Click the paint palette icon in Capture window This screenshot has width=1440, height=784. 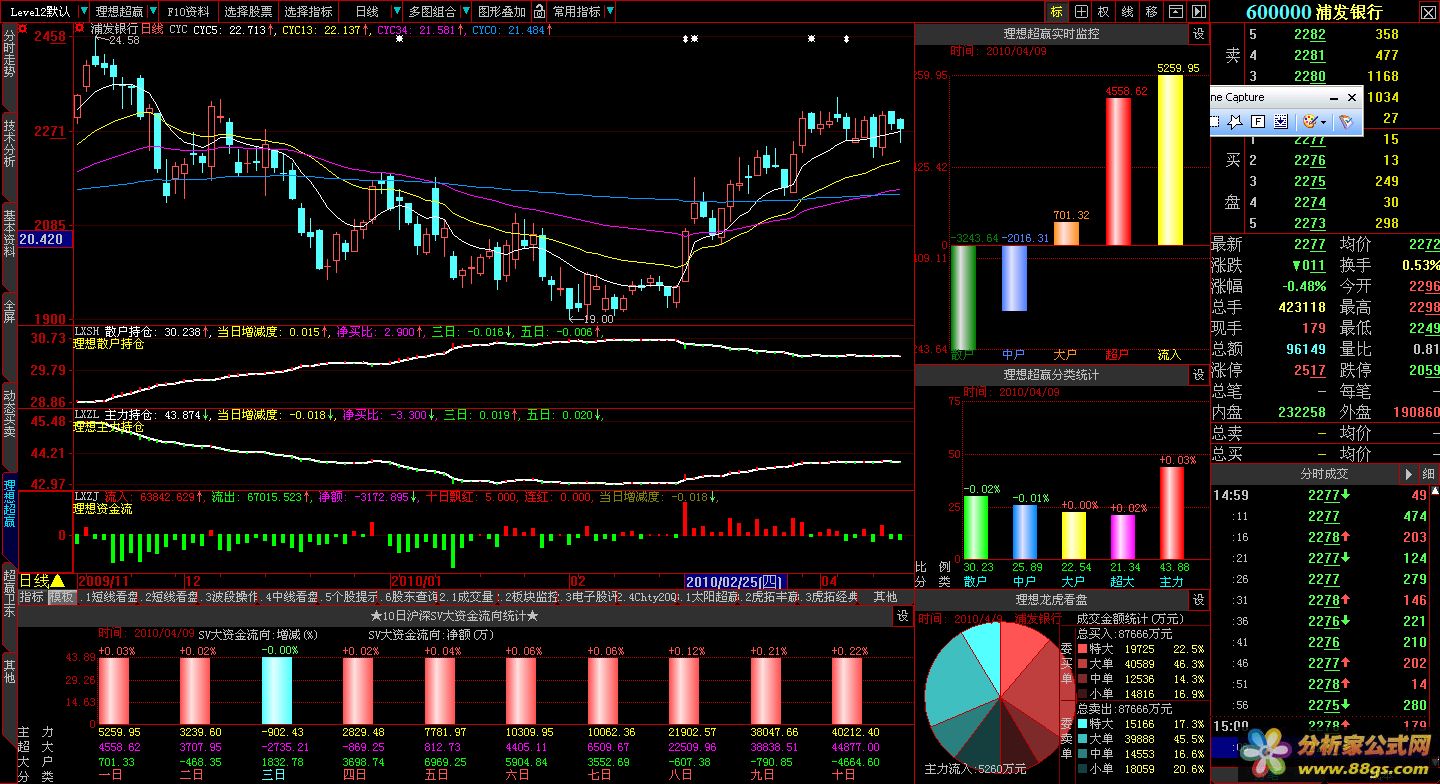(1309, 122)
